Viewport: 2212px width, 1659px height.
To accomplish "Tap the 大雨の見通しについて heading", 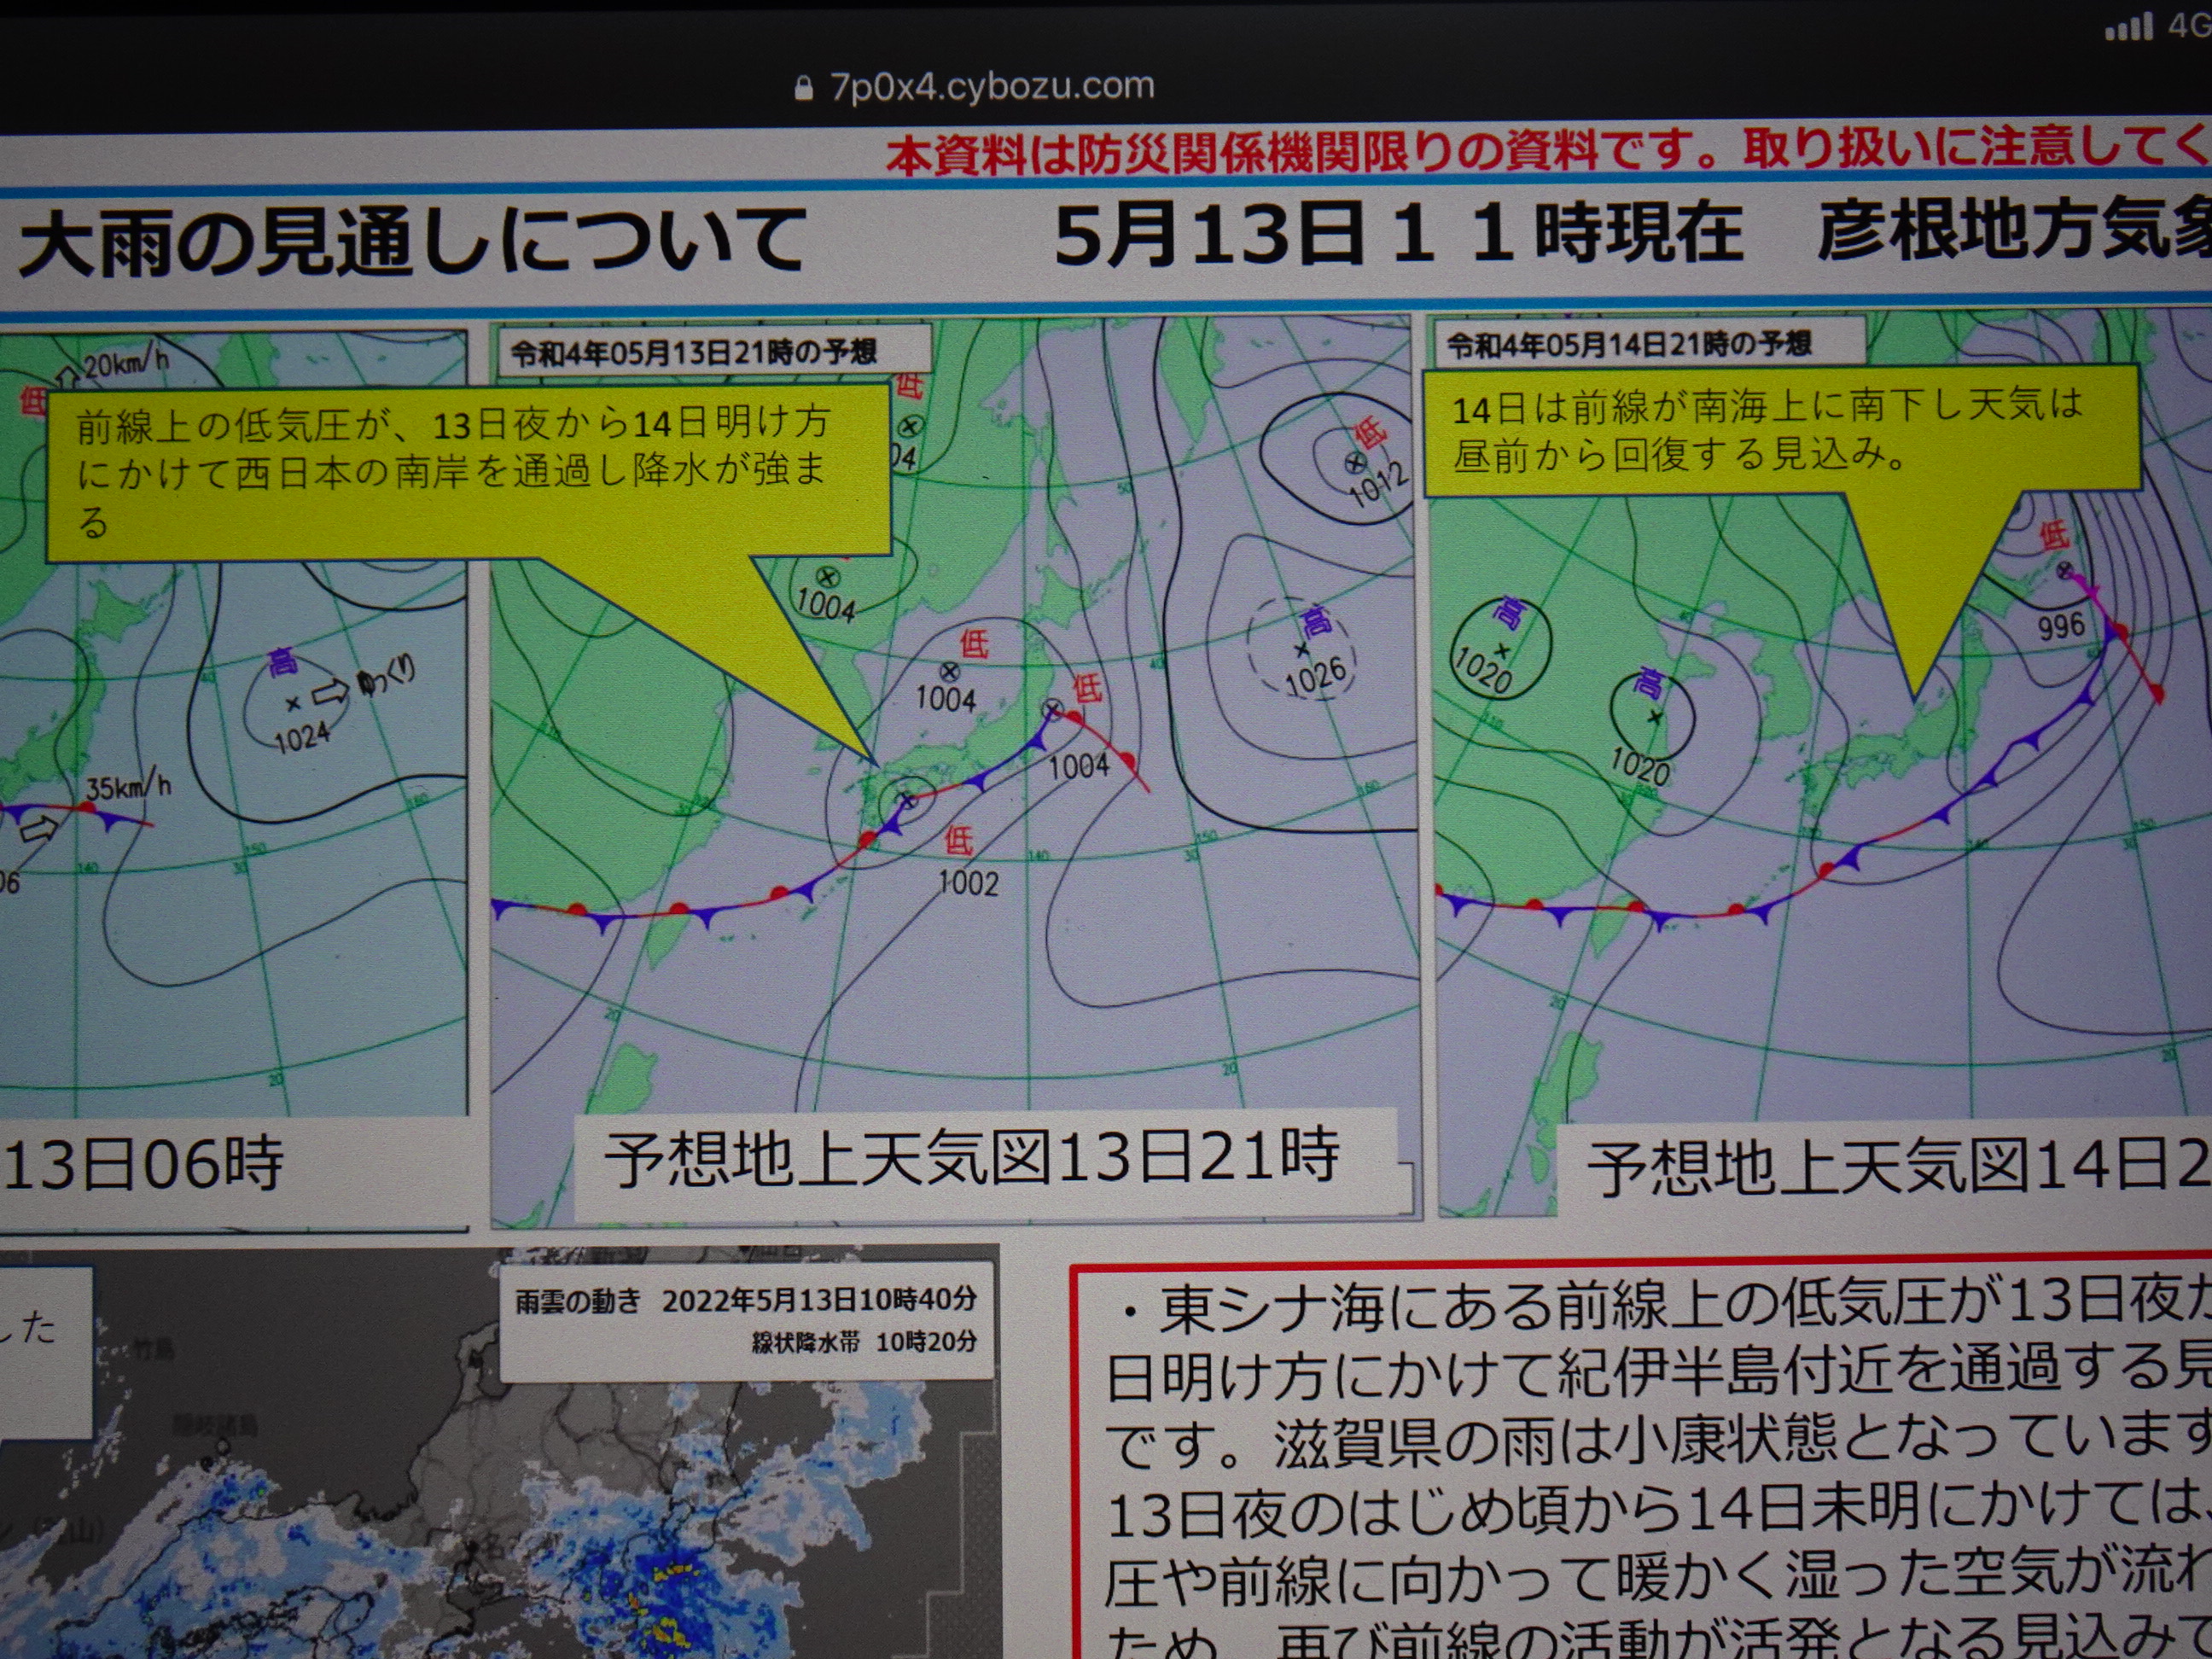I will click(x=412, y=242).
